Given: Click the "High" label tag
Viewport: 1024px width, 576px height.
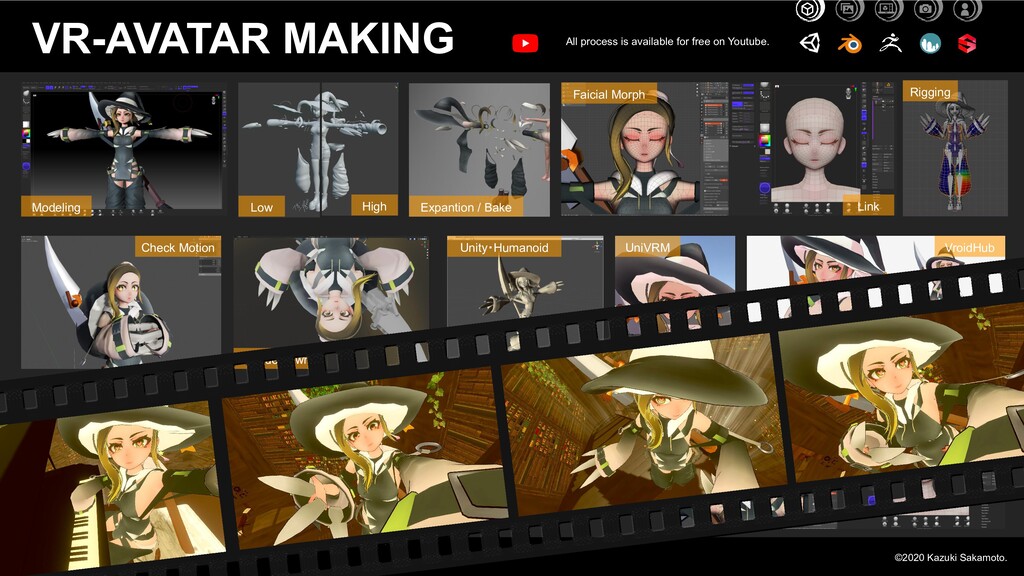Looking at the screenshot, I should tap(374, 206).
